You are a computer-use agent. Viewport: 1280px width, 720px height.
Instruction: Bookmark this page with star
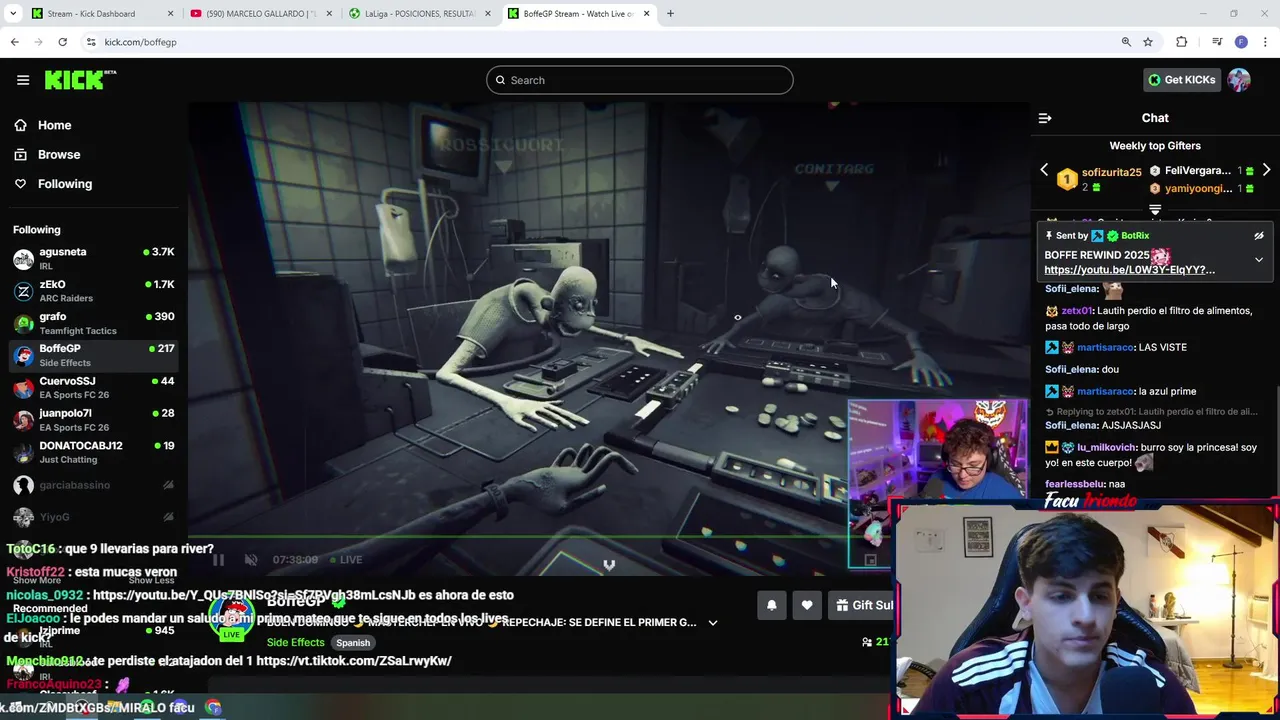tap(1148, 42)
